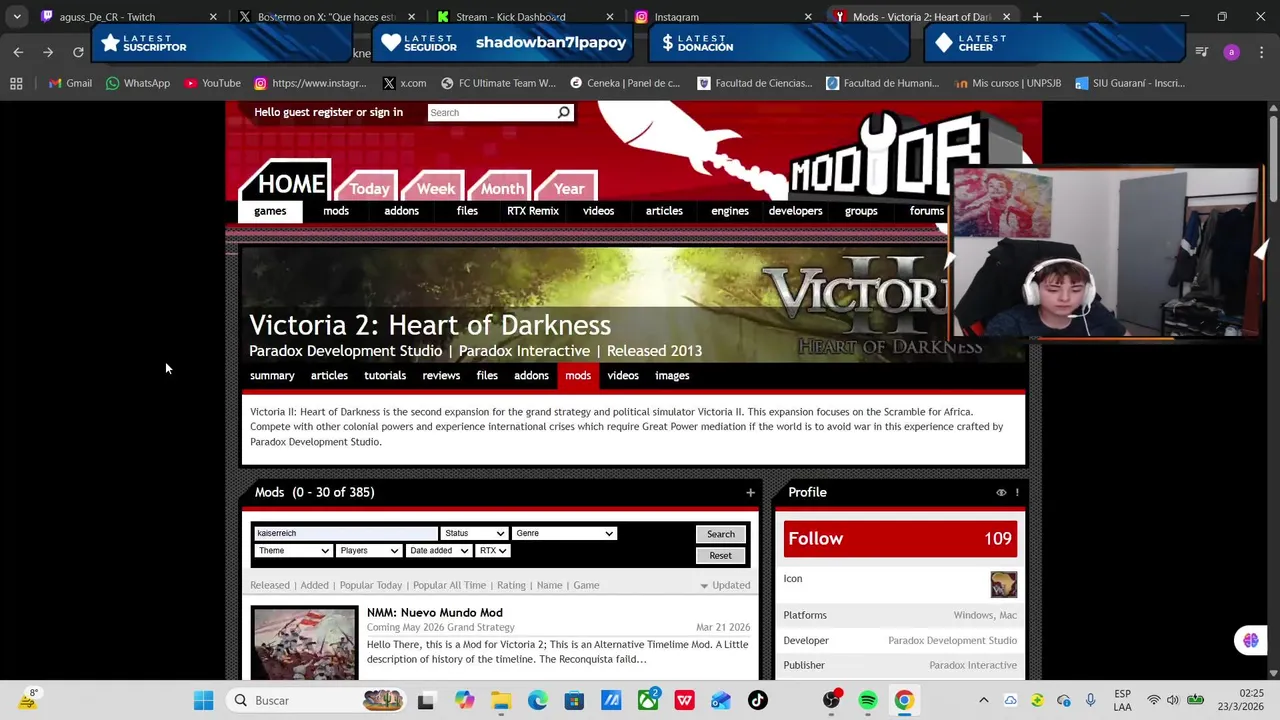Open the game's reviews tab
Viewport: 1280px width, 720px height.
tap(441, 376)
